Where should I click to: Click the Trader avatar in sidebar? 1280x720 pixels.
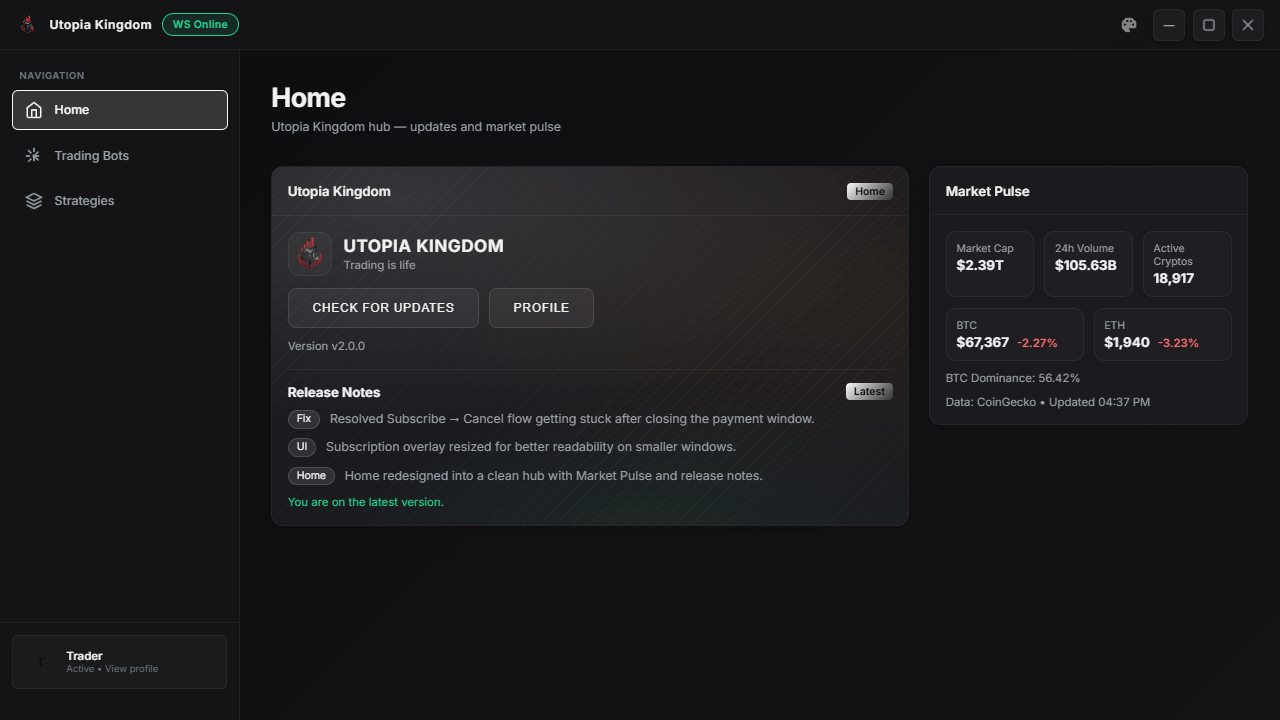41,662
